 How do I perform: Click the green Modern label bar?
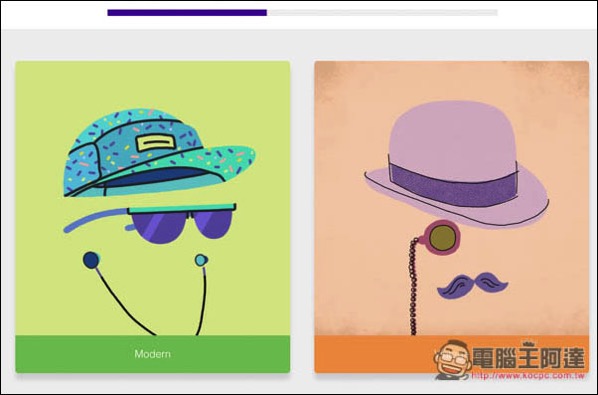[153, 354]
